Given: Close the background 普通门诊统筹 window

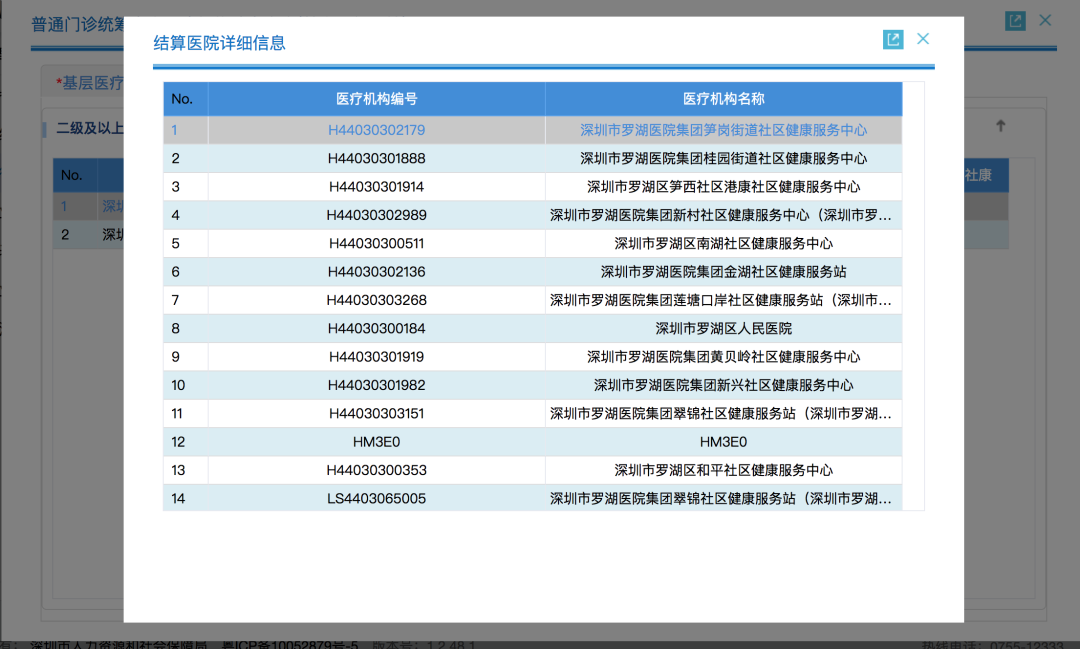Looking at the screenshot, I should tap(1046, 20).
